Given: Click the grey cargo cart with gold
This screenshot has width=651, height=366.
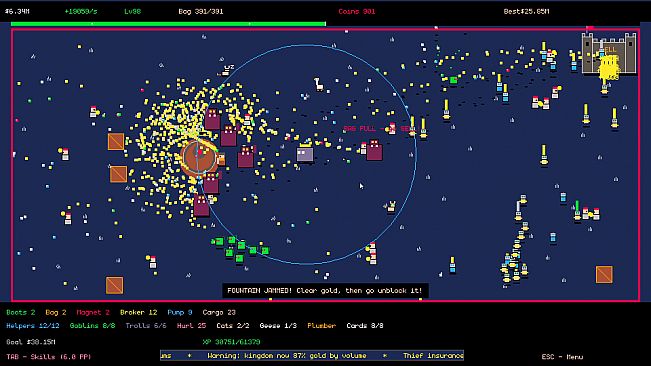Looking at the screenshot, I should [x=305, y=153].
